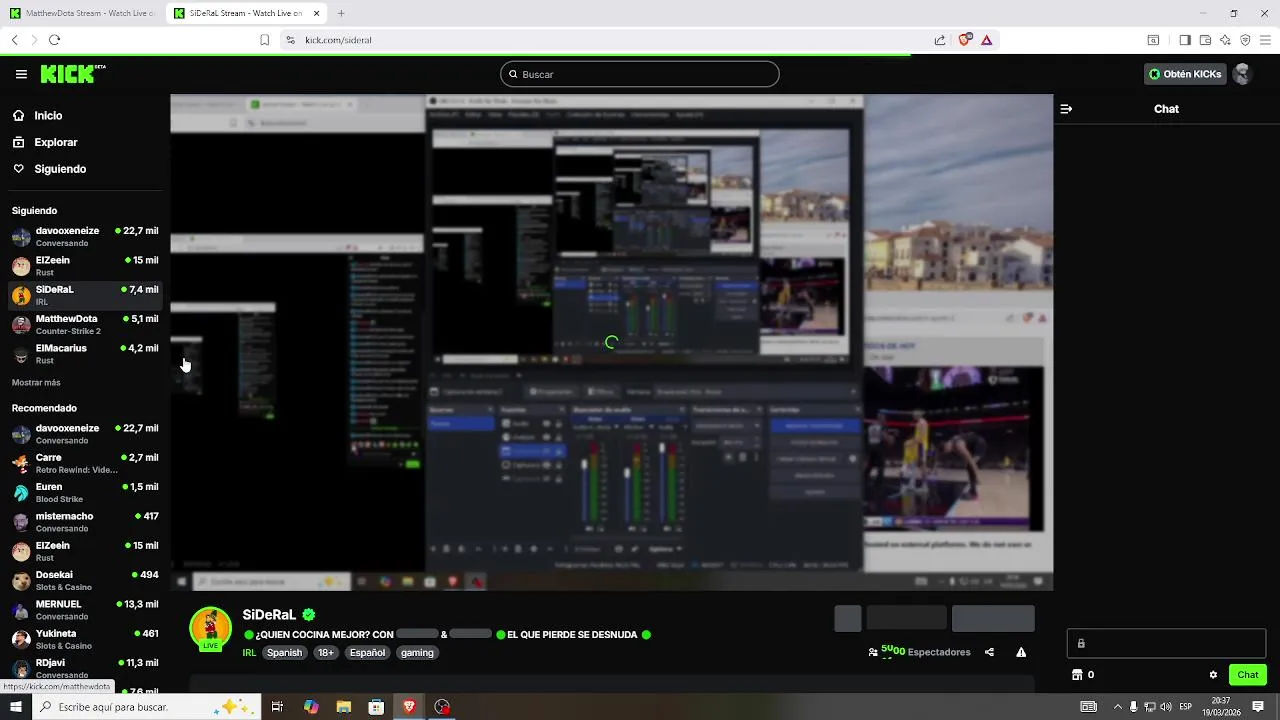Viewport: 1280px width, 720px height.
Task: Close the SiDeRaL Stream tab
Action: 317,13
